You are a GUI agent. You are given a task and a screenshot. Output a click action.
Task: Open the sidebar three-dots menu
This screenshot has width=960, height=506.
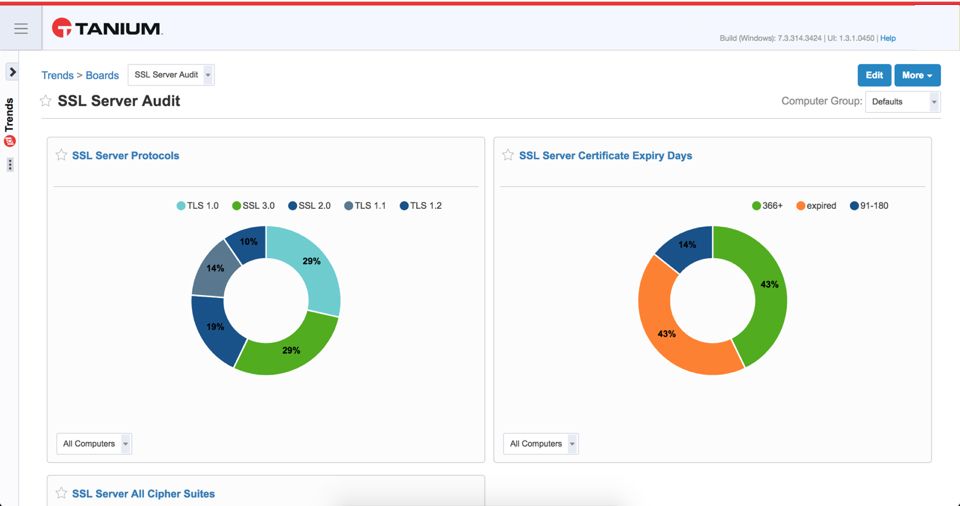point(10,165)
